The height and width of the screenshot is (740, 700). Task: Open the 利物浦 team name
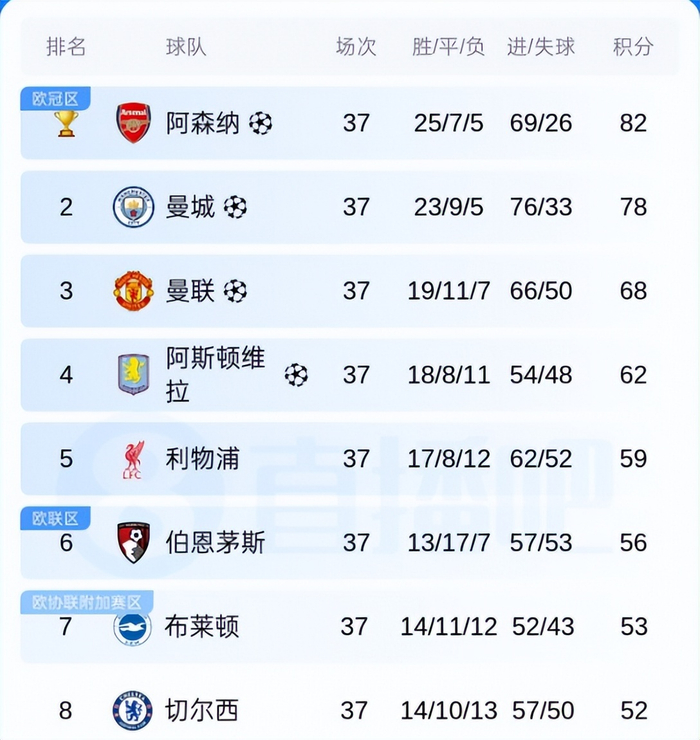coord(202,459)
